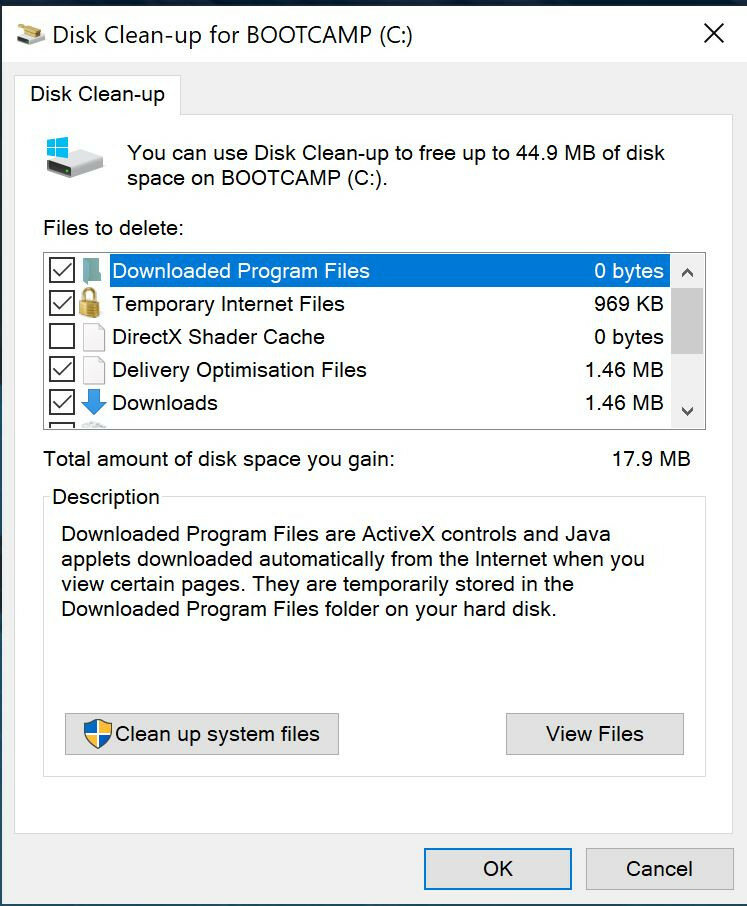Enable the DirectX Shader Cache checkbox
Image resolution: width=747 pixels, height=906 pixels.
[62, 336]
